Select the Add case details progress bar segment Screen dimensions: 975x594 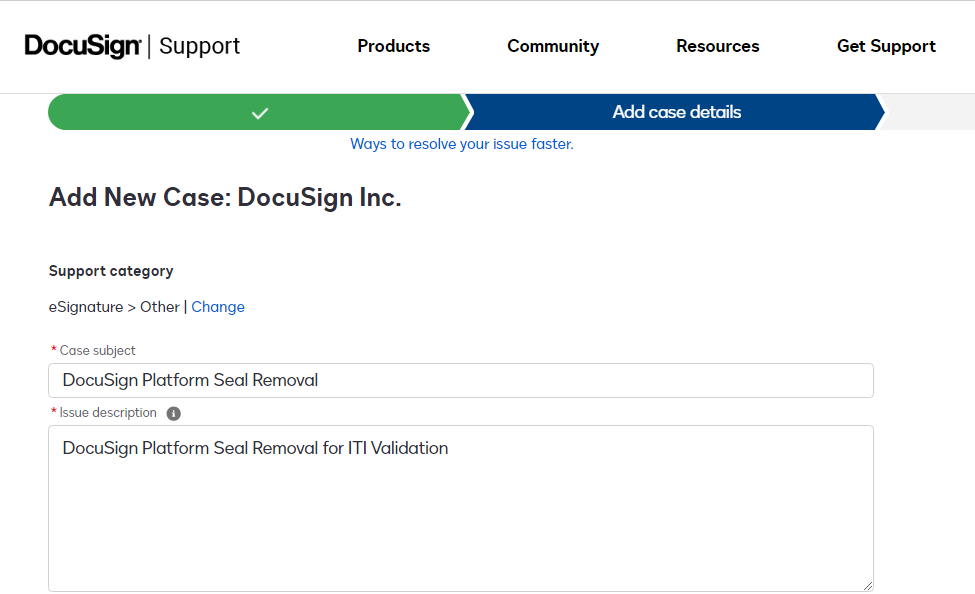(676, 112)
